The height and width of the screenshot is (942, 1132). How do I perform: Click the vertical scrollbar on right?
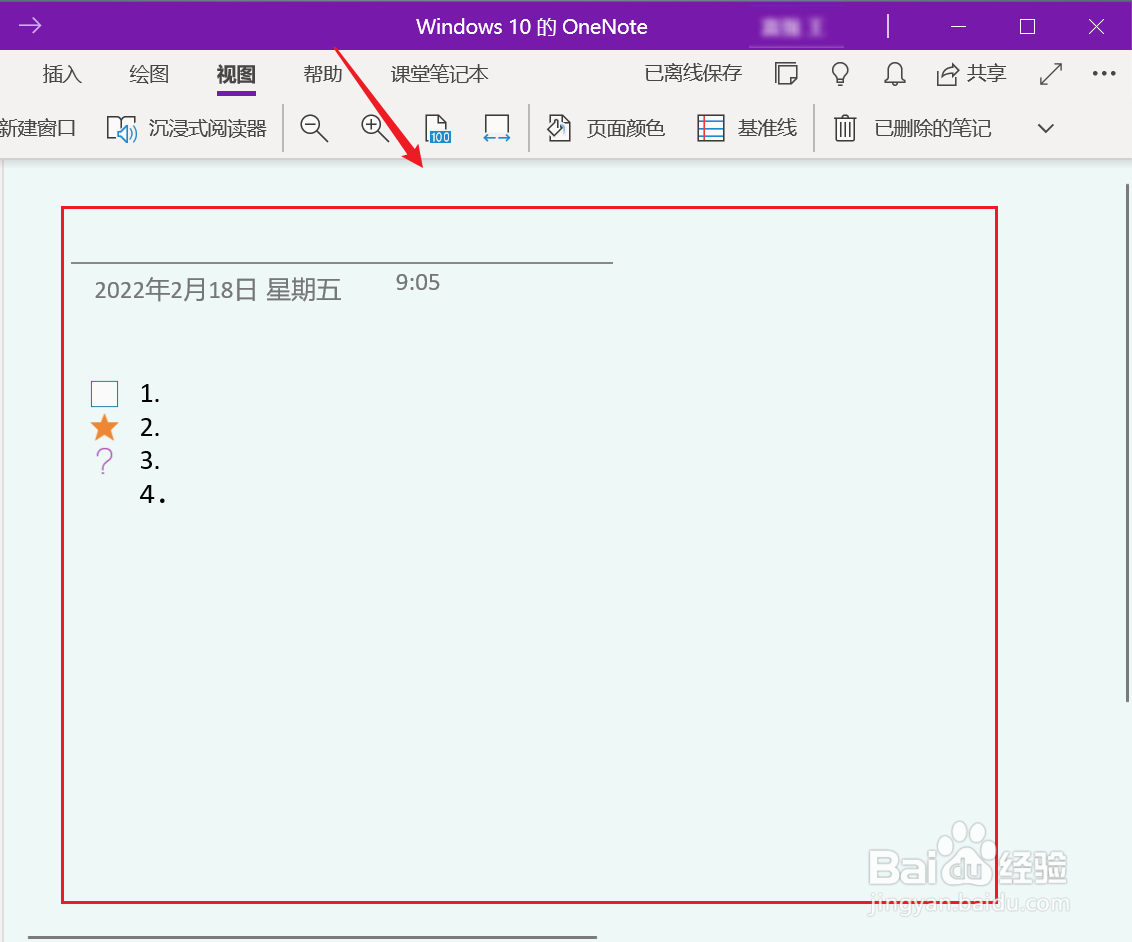click(1127, 442)
